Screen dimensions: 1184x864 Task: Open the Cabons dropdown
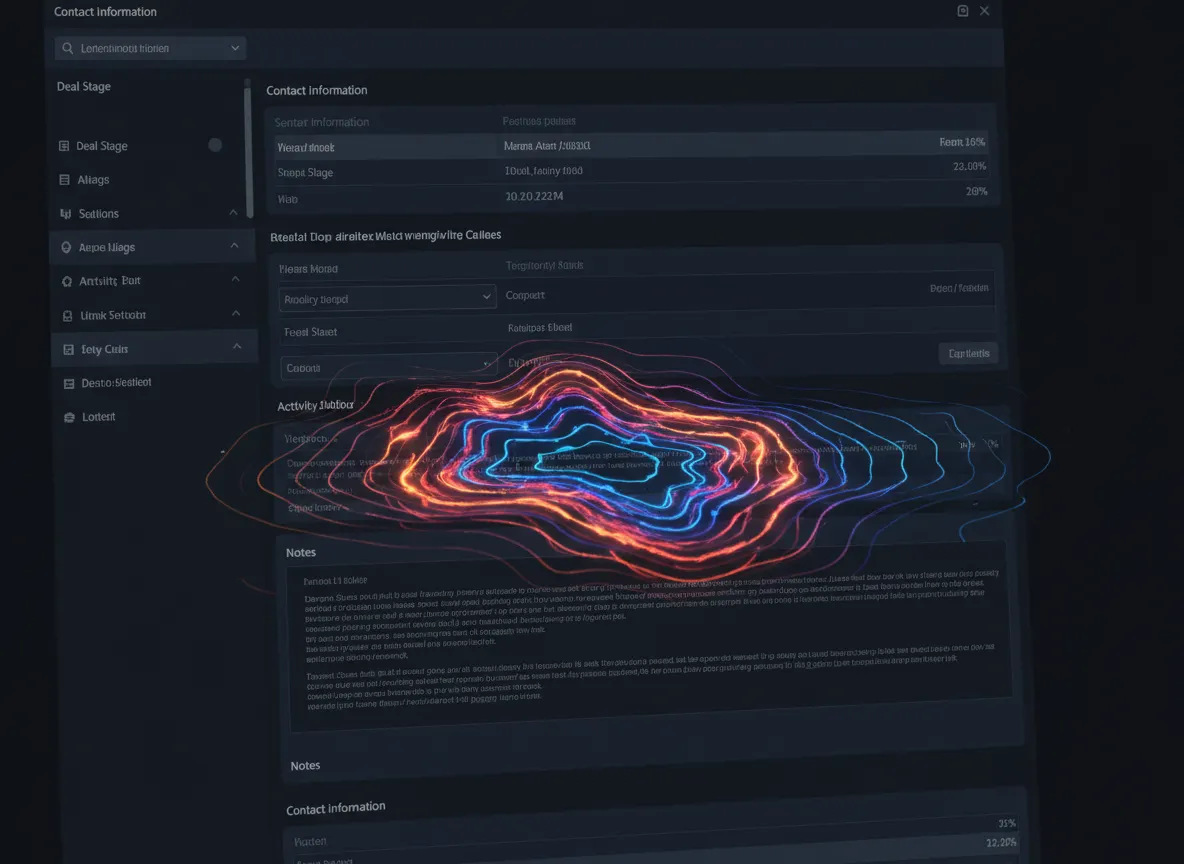click(389, 366)
